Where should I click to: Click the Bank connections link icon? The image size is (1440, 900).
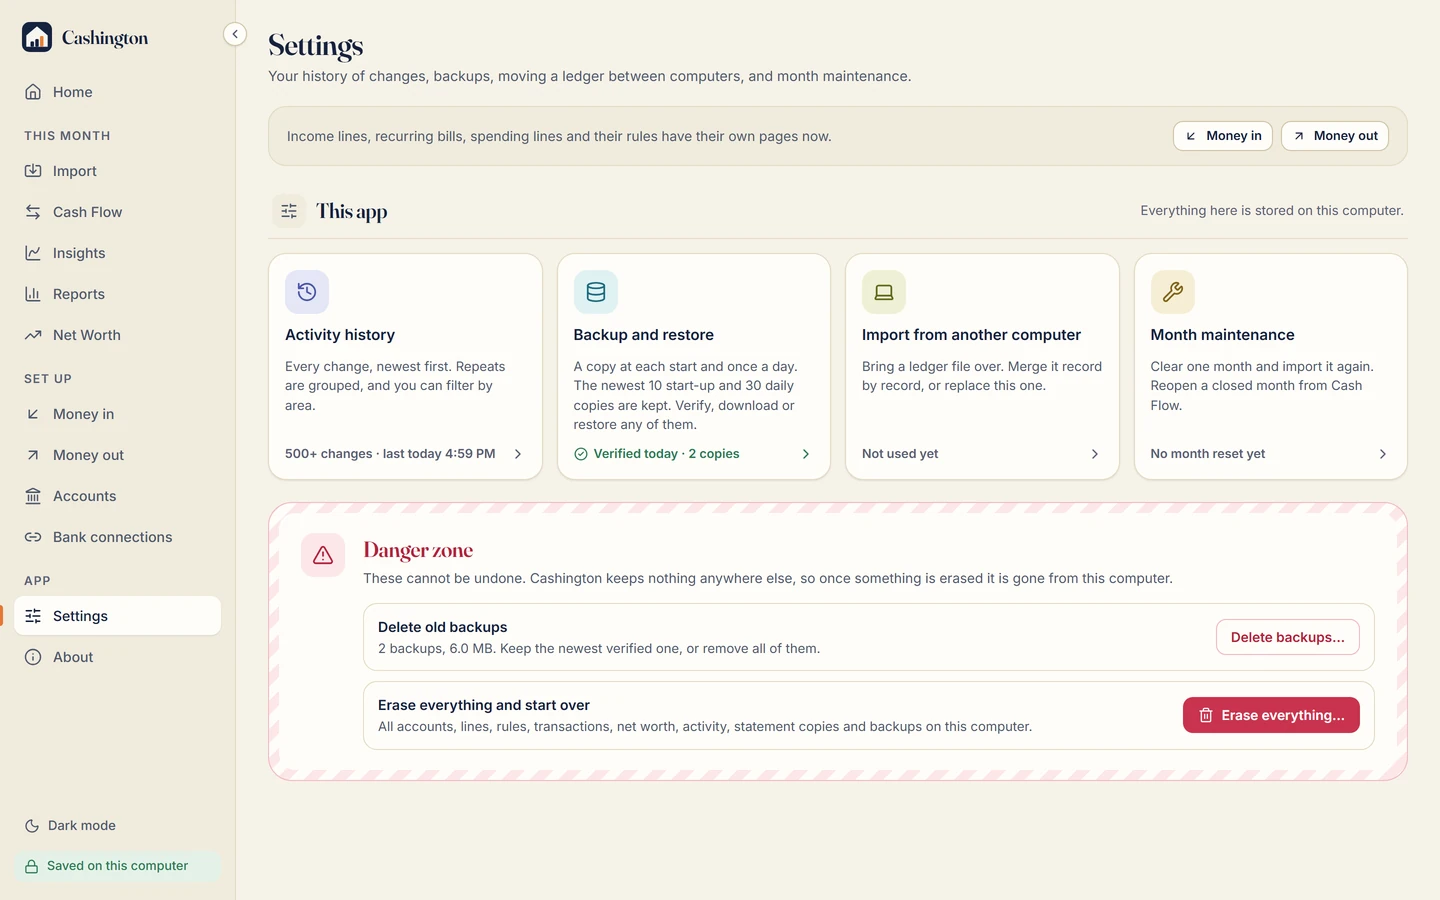tap(33, 537)
